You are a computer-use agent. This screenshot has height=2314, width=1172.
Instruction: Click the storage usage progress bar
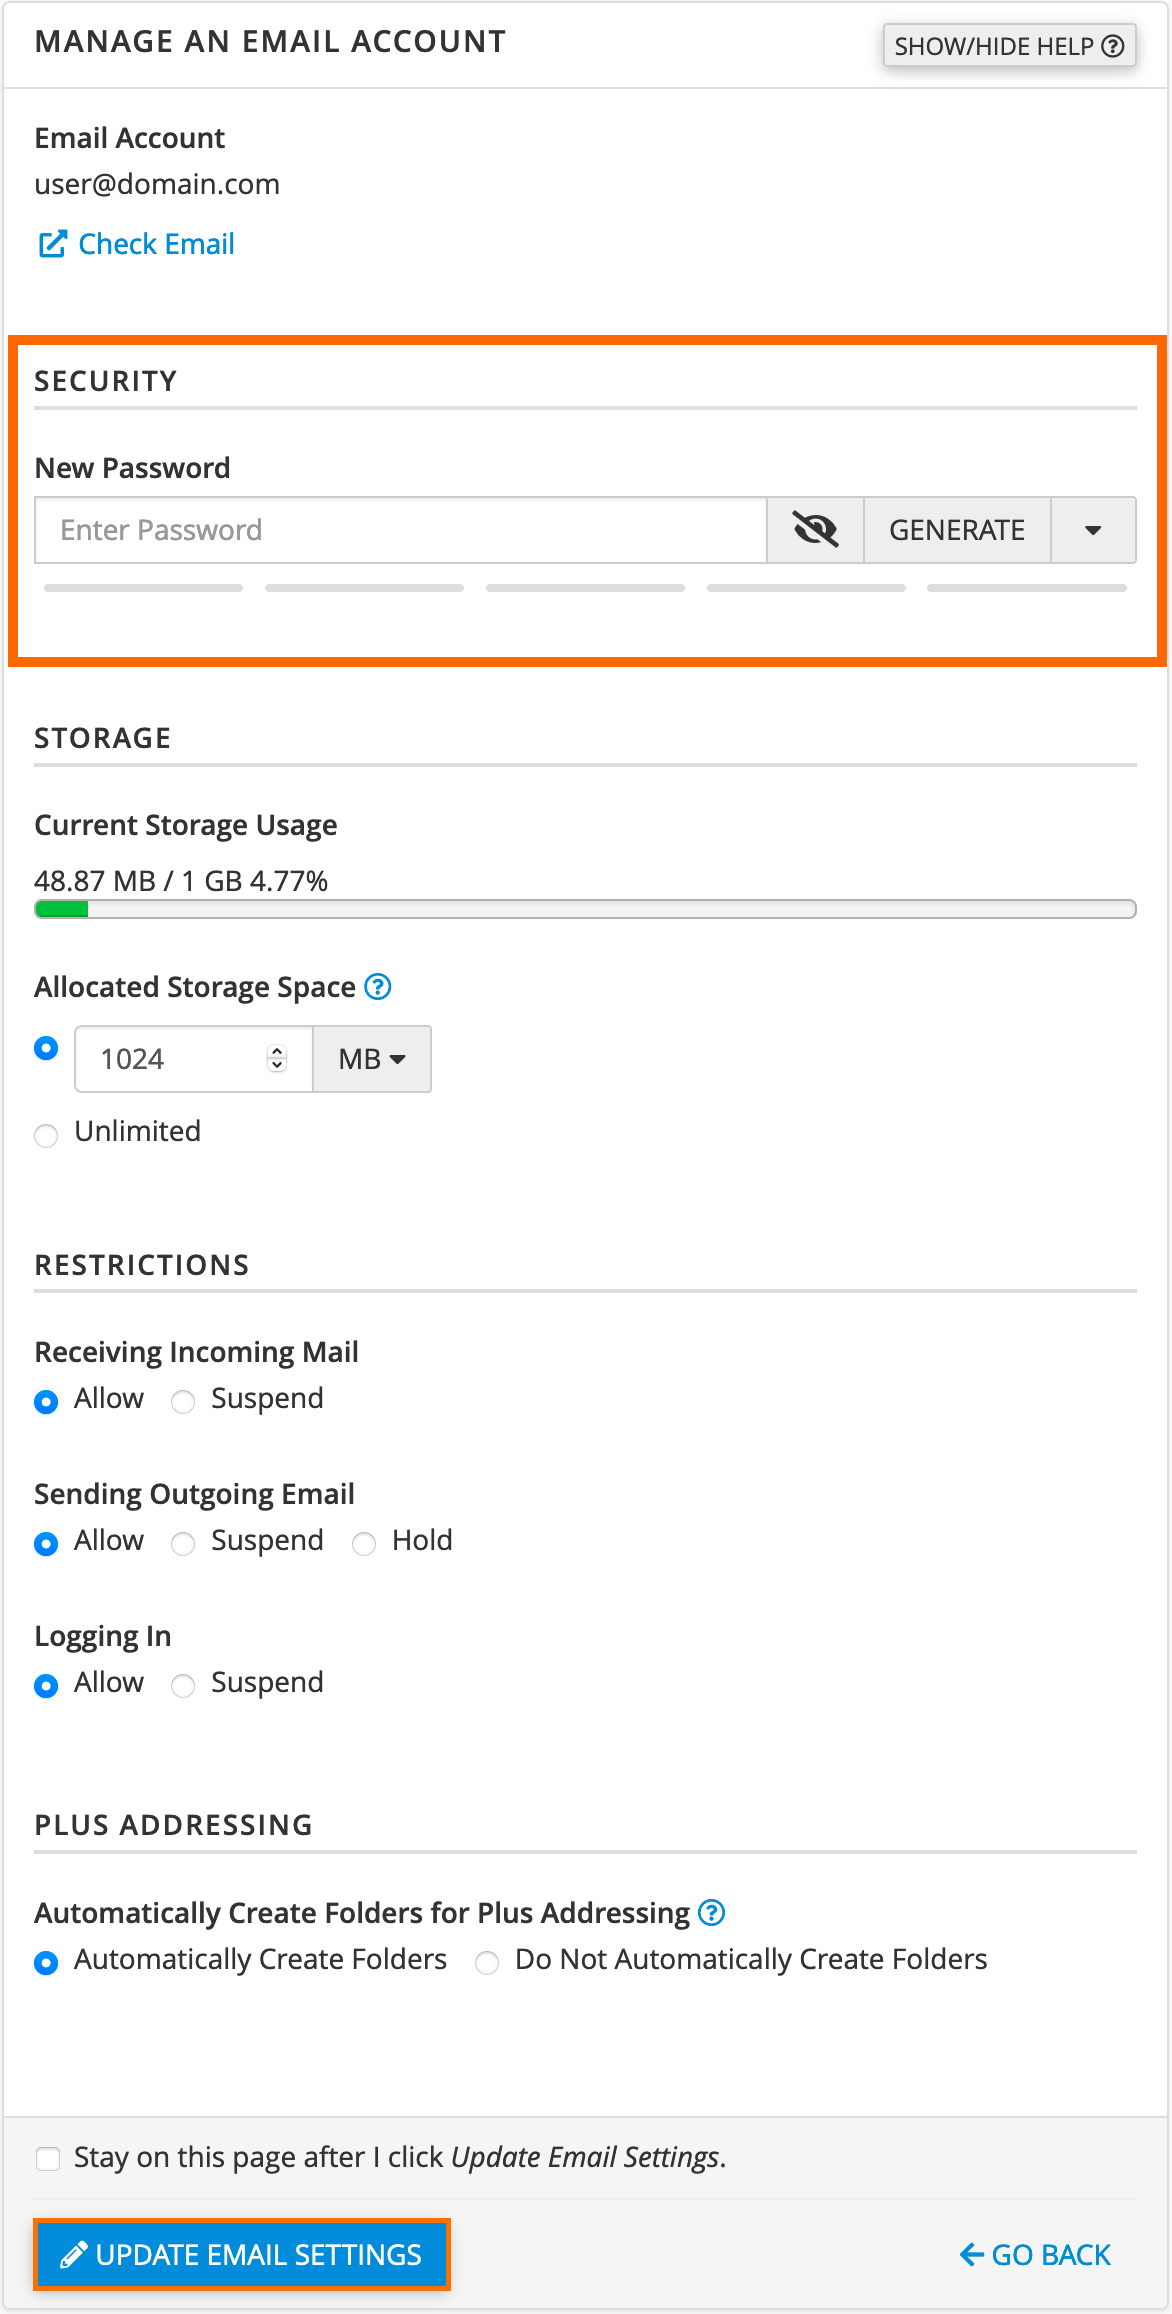pos(585,909)
